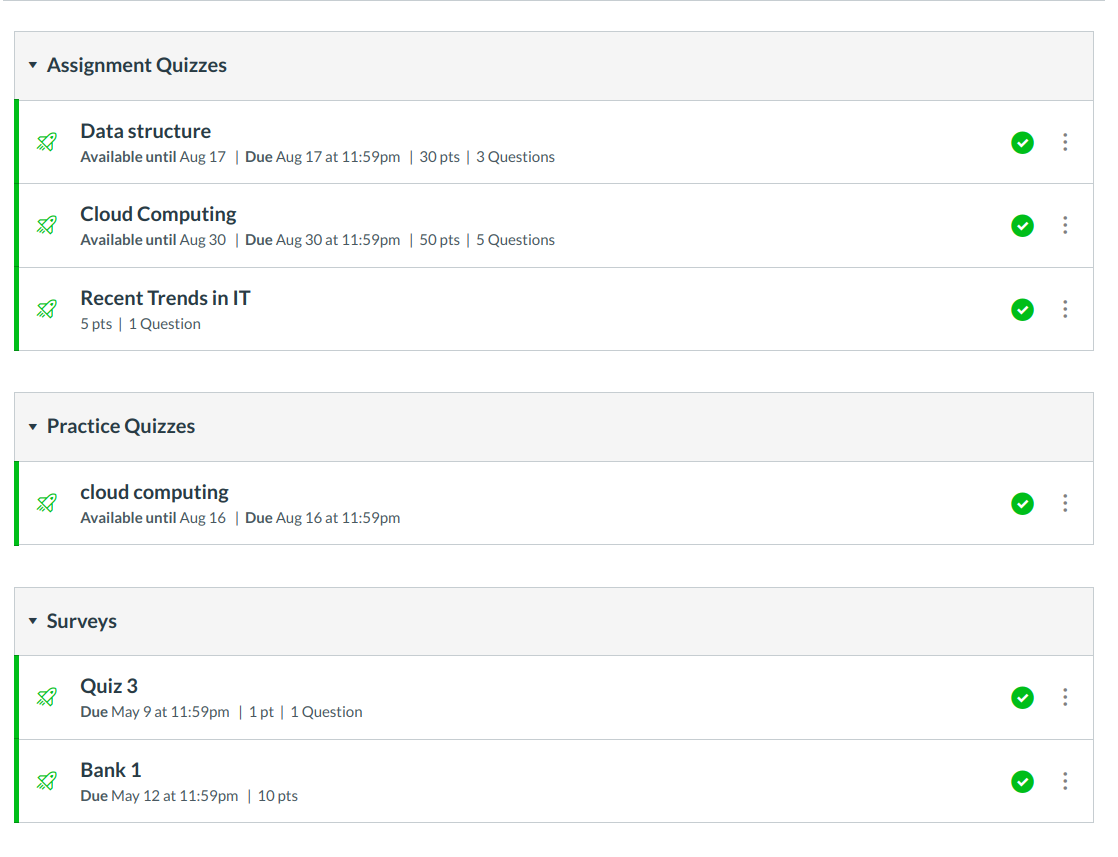Screen dimensions: 1118x857
Task: Open lowercase cloud computing practice quiz
Action: 154,492
